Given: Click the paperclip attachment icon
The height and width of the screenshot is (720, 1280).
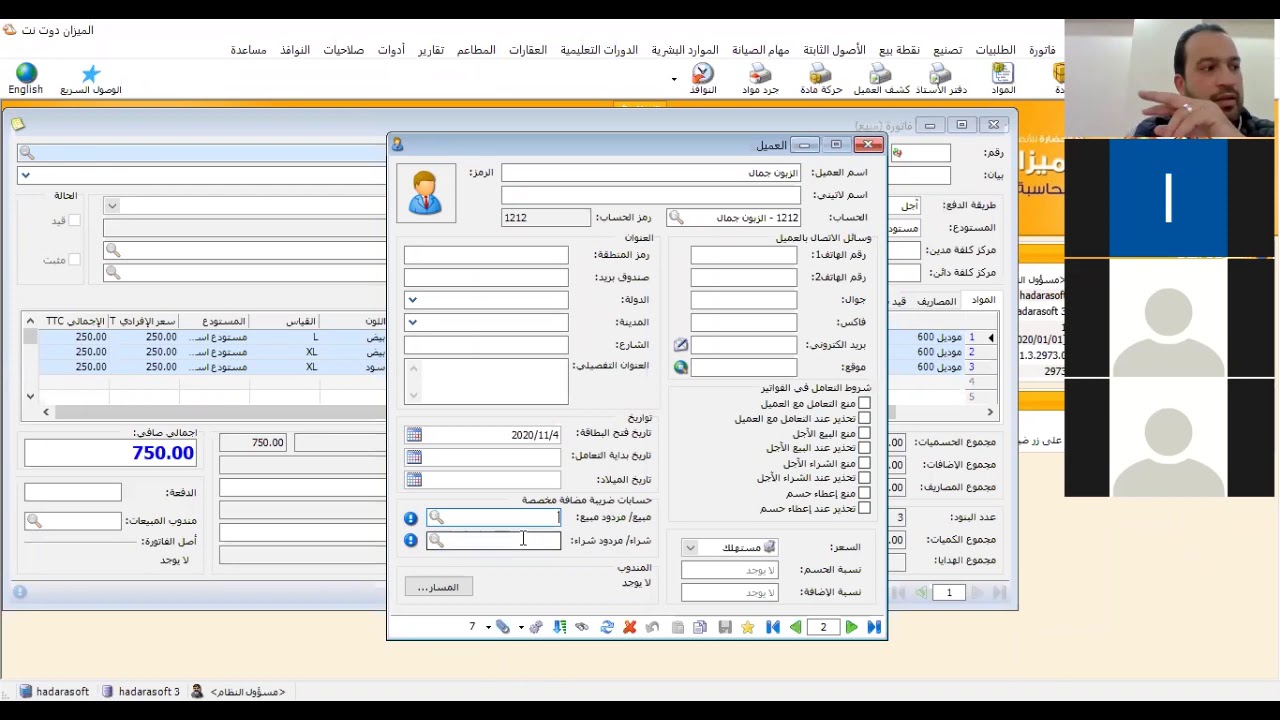Looking at the screenshot, I should (503, 628).
